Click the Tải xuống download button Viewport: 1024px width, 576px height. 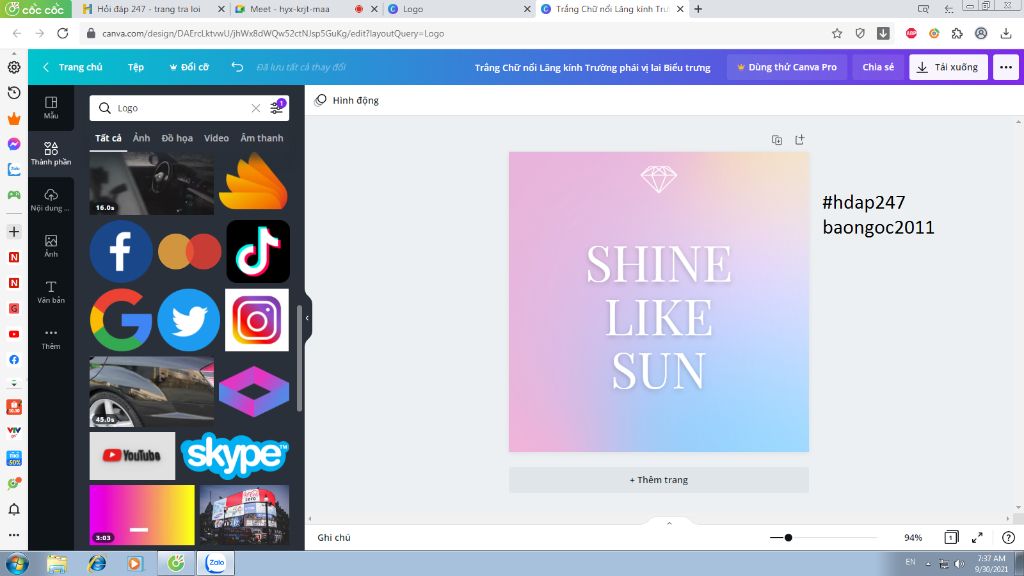(948, 67)
